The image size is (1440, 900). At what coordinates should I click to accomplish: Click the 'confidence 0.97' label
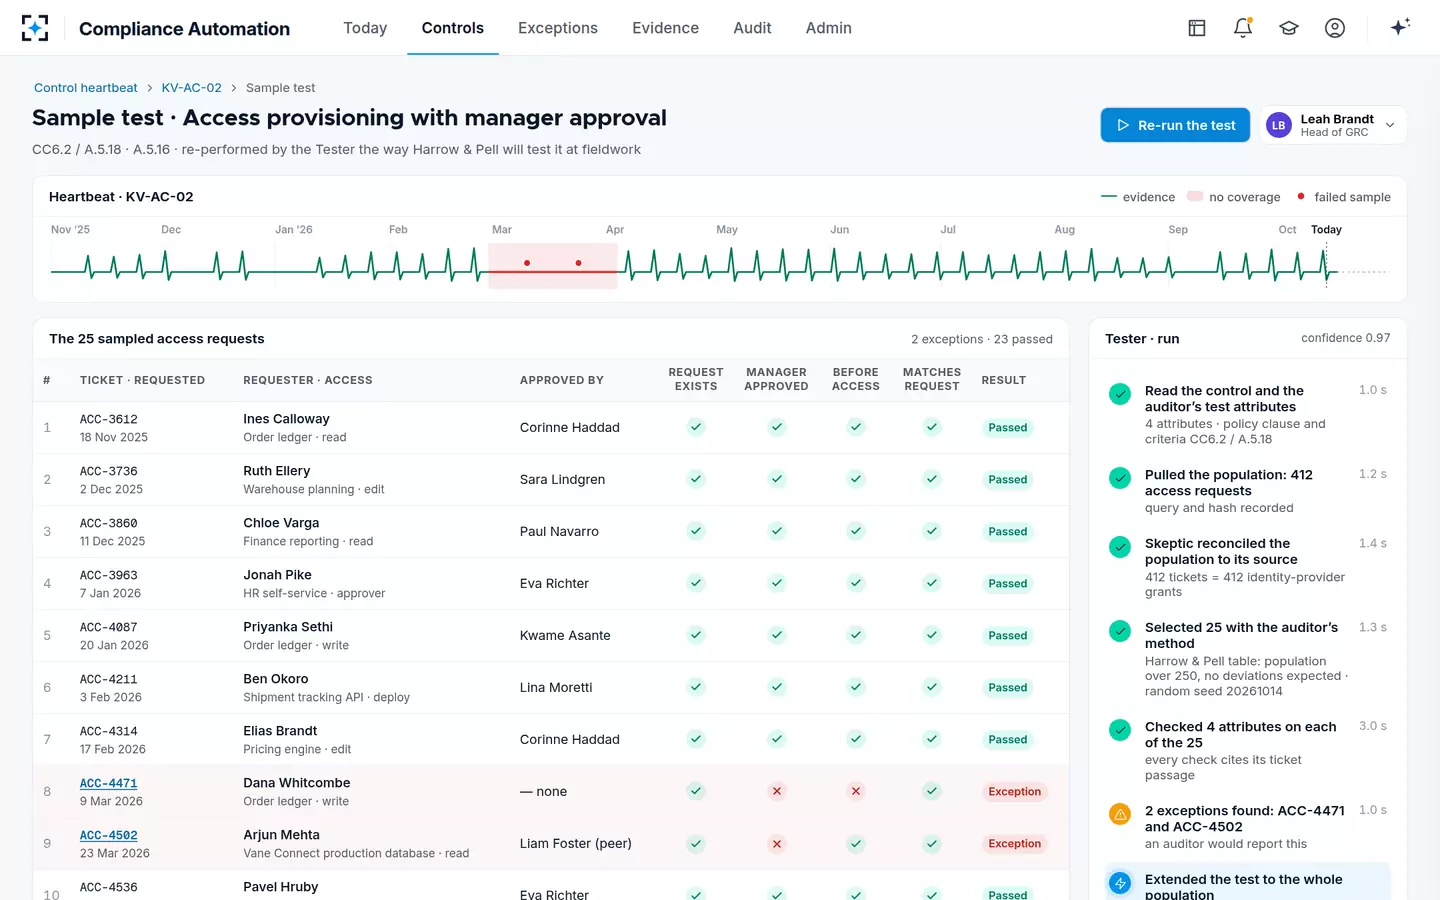(1346, 338)
